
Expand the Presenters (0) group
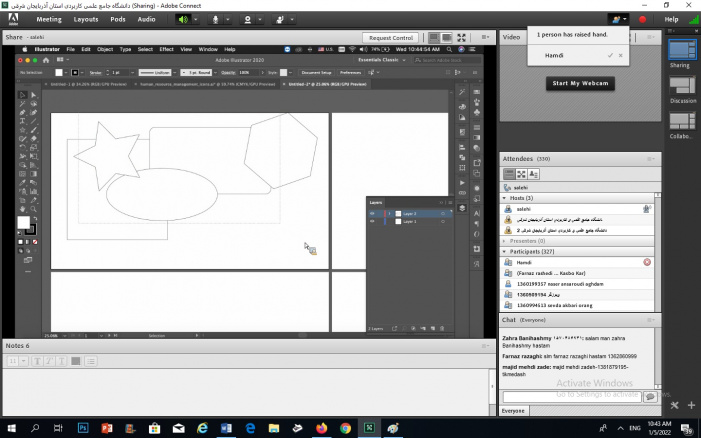pos(505,241)
